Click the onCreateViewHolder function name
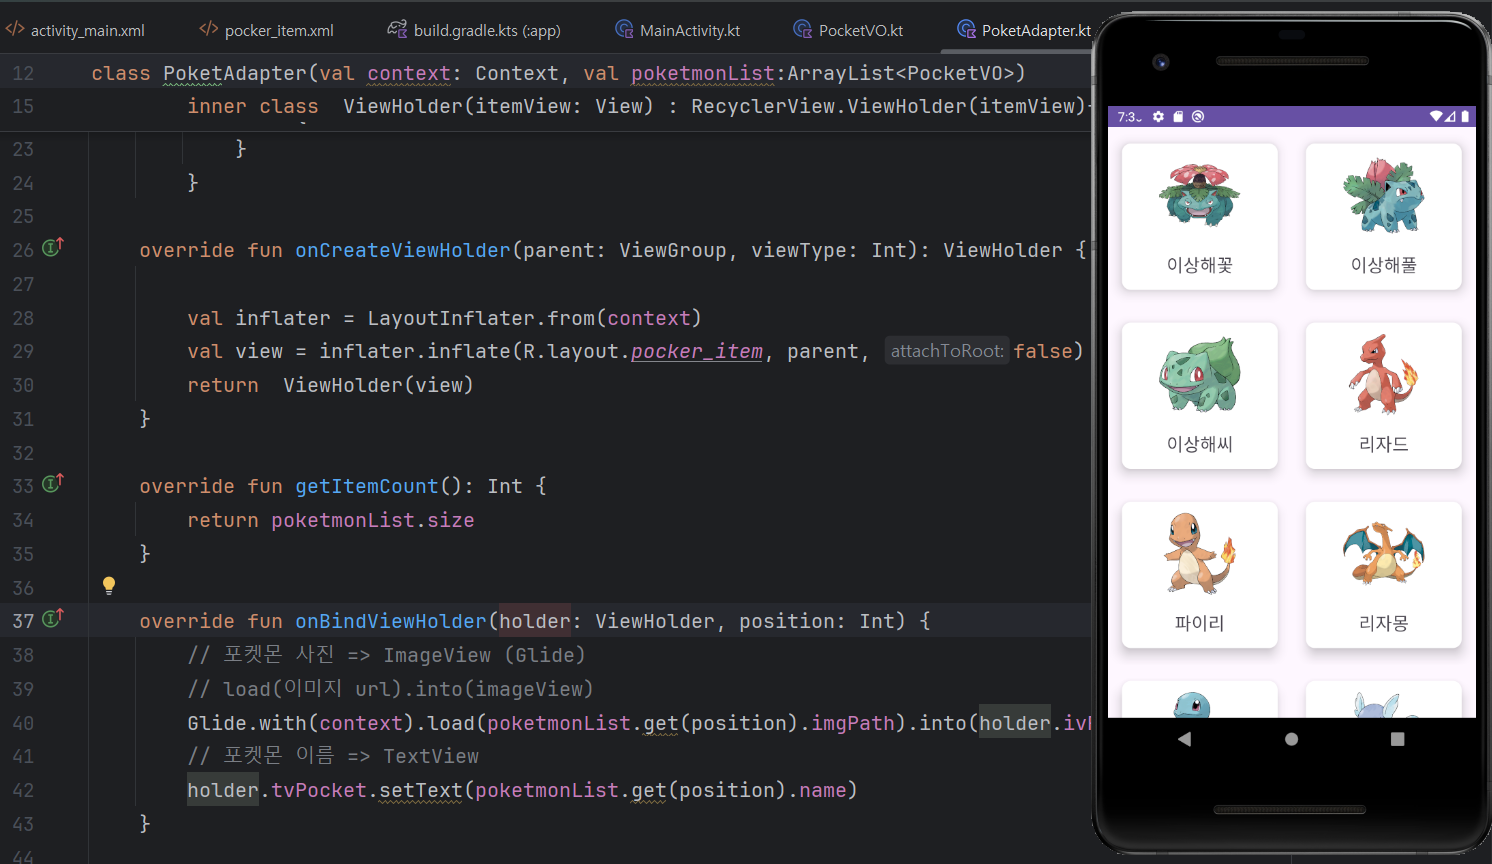This screenshot has height=864, width=1492. pos(403,250)
